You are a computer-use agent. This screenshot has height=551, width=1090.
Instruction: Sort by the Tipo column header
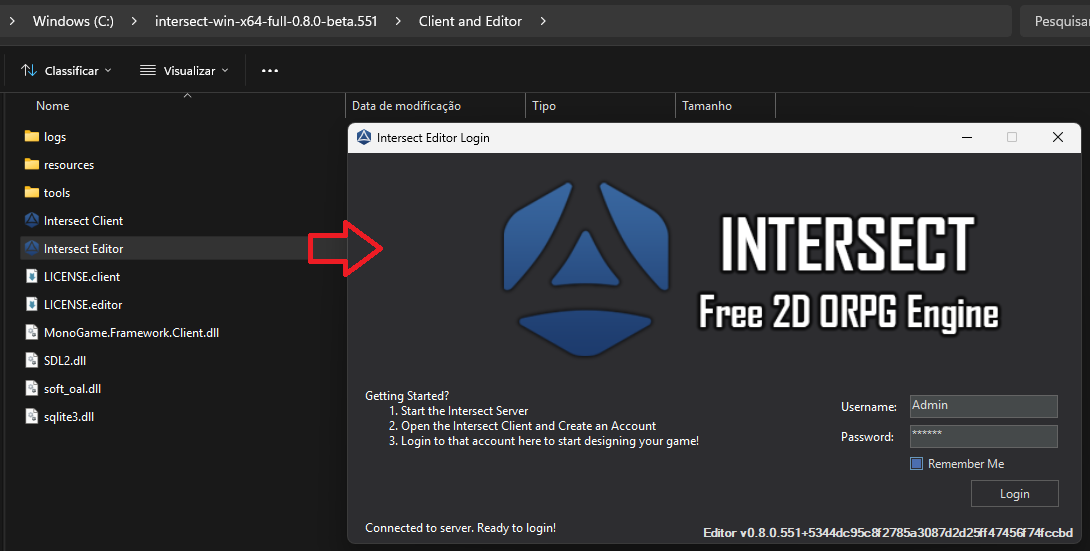544,106
